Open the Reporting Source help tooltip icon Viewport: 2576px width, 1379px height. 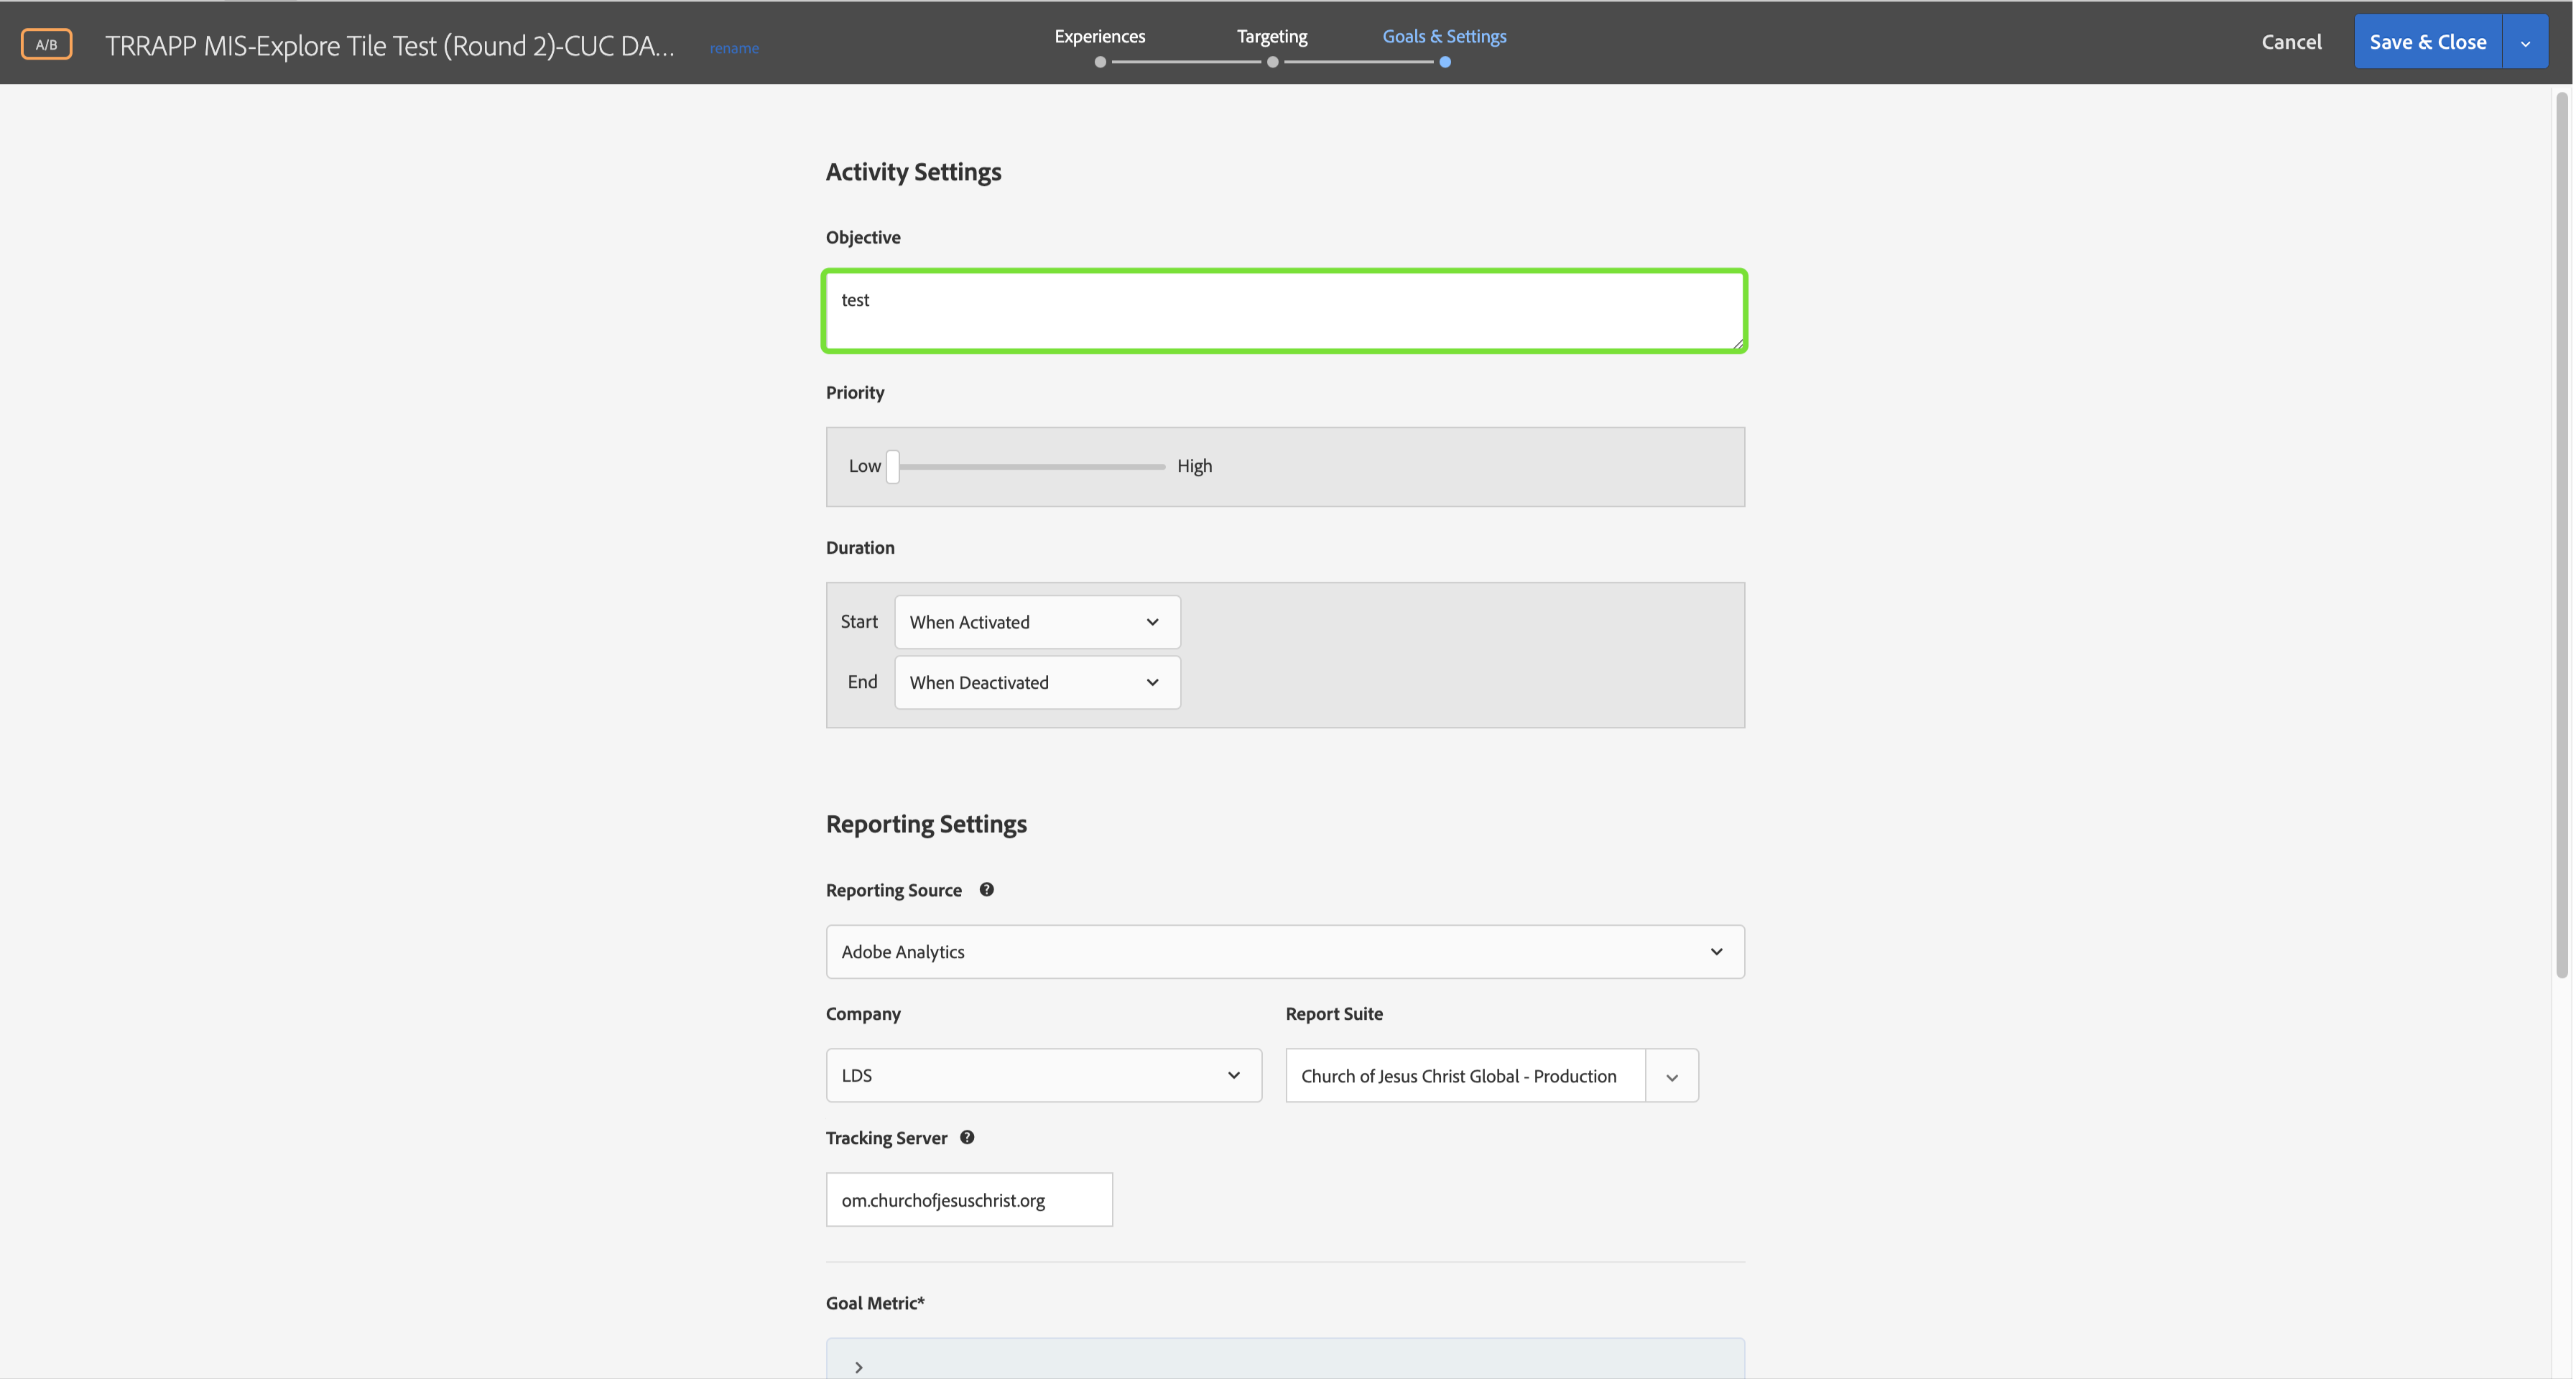(x=986, y=889)
